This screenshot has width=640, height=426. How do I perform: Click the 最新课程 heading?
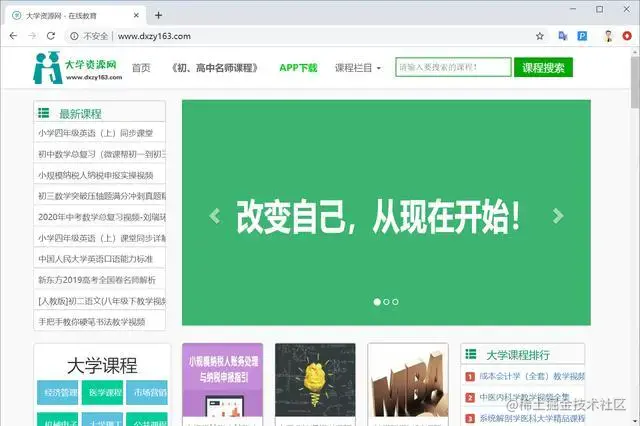click(80, 114)
